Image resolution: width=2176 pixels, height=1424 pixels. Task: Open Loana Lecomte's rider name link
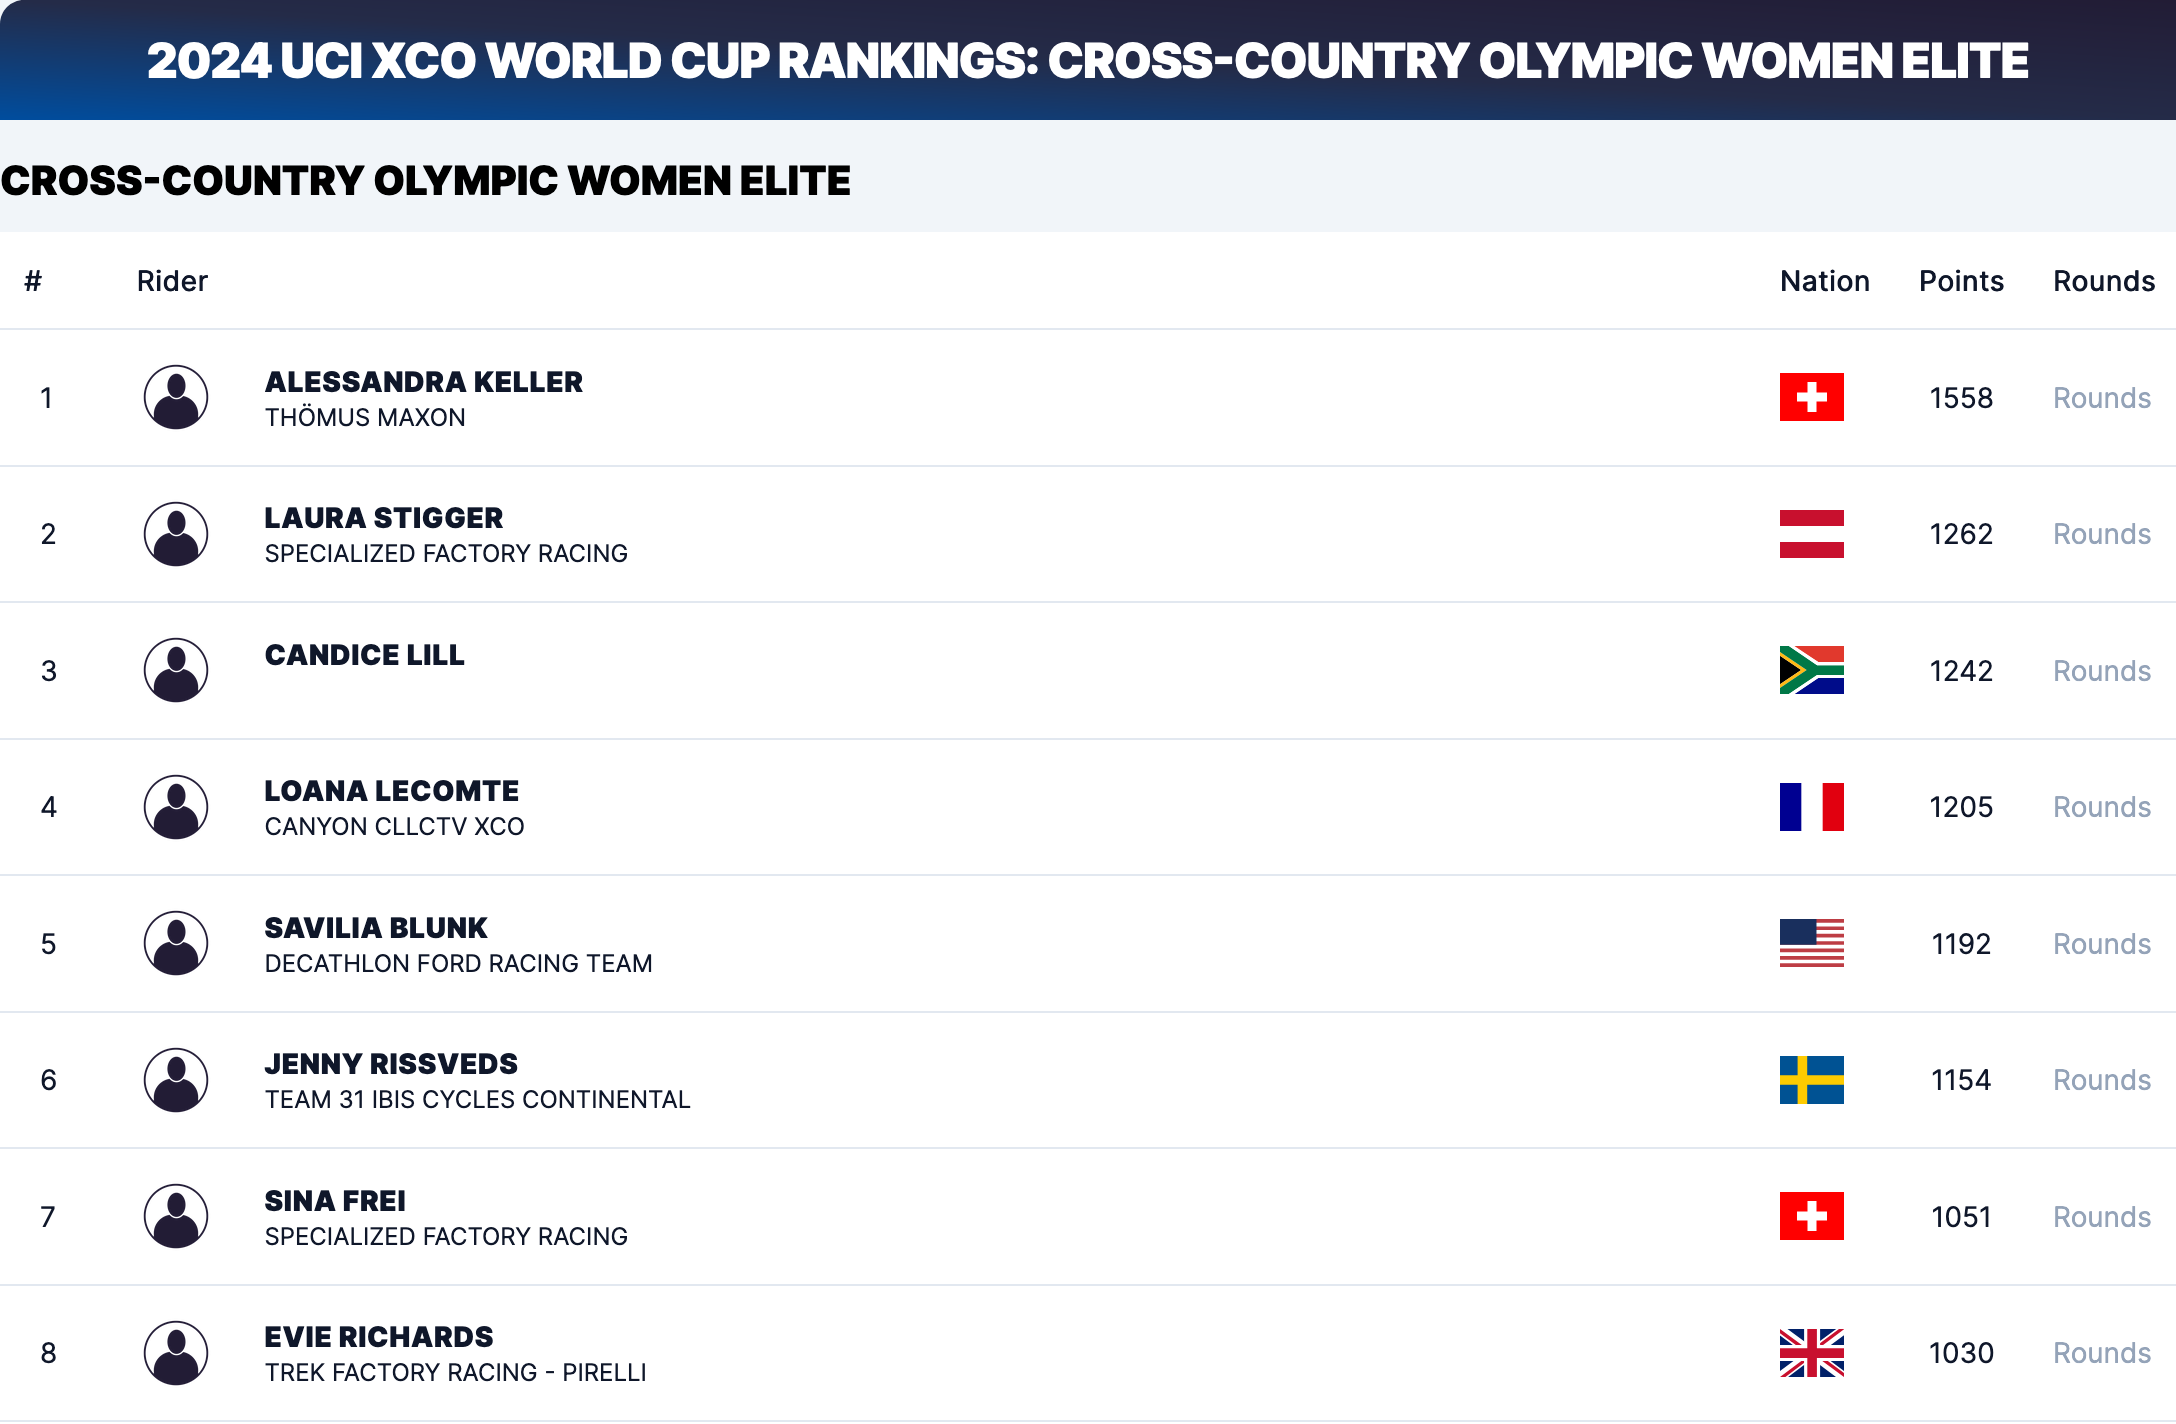pos(392,791)
